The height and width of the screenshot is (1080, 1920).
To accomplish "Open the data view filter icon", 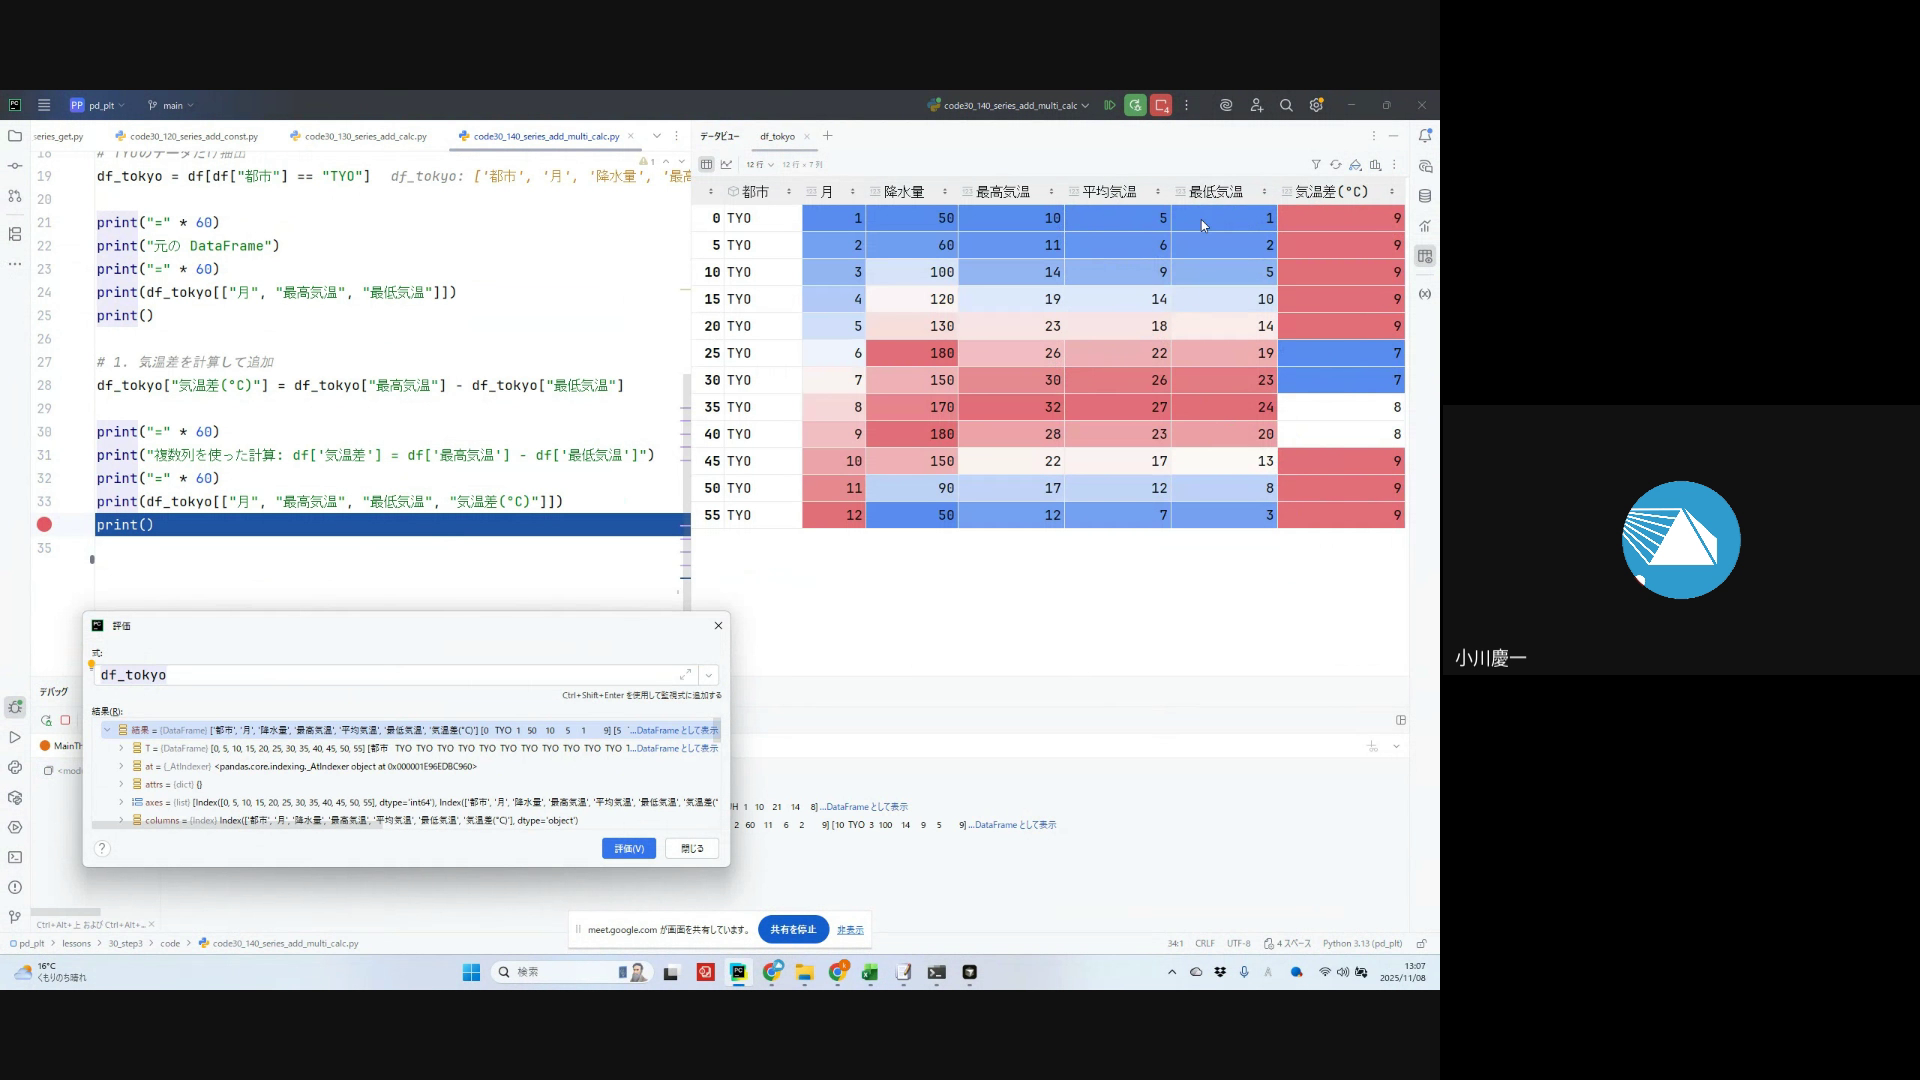I will pyautogui.click(x=1316, y=165).
